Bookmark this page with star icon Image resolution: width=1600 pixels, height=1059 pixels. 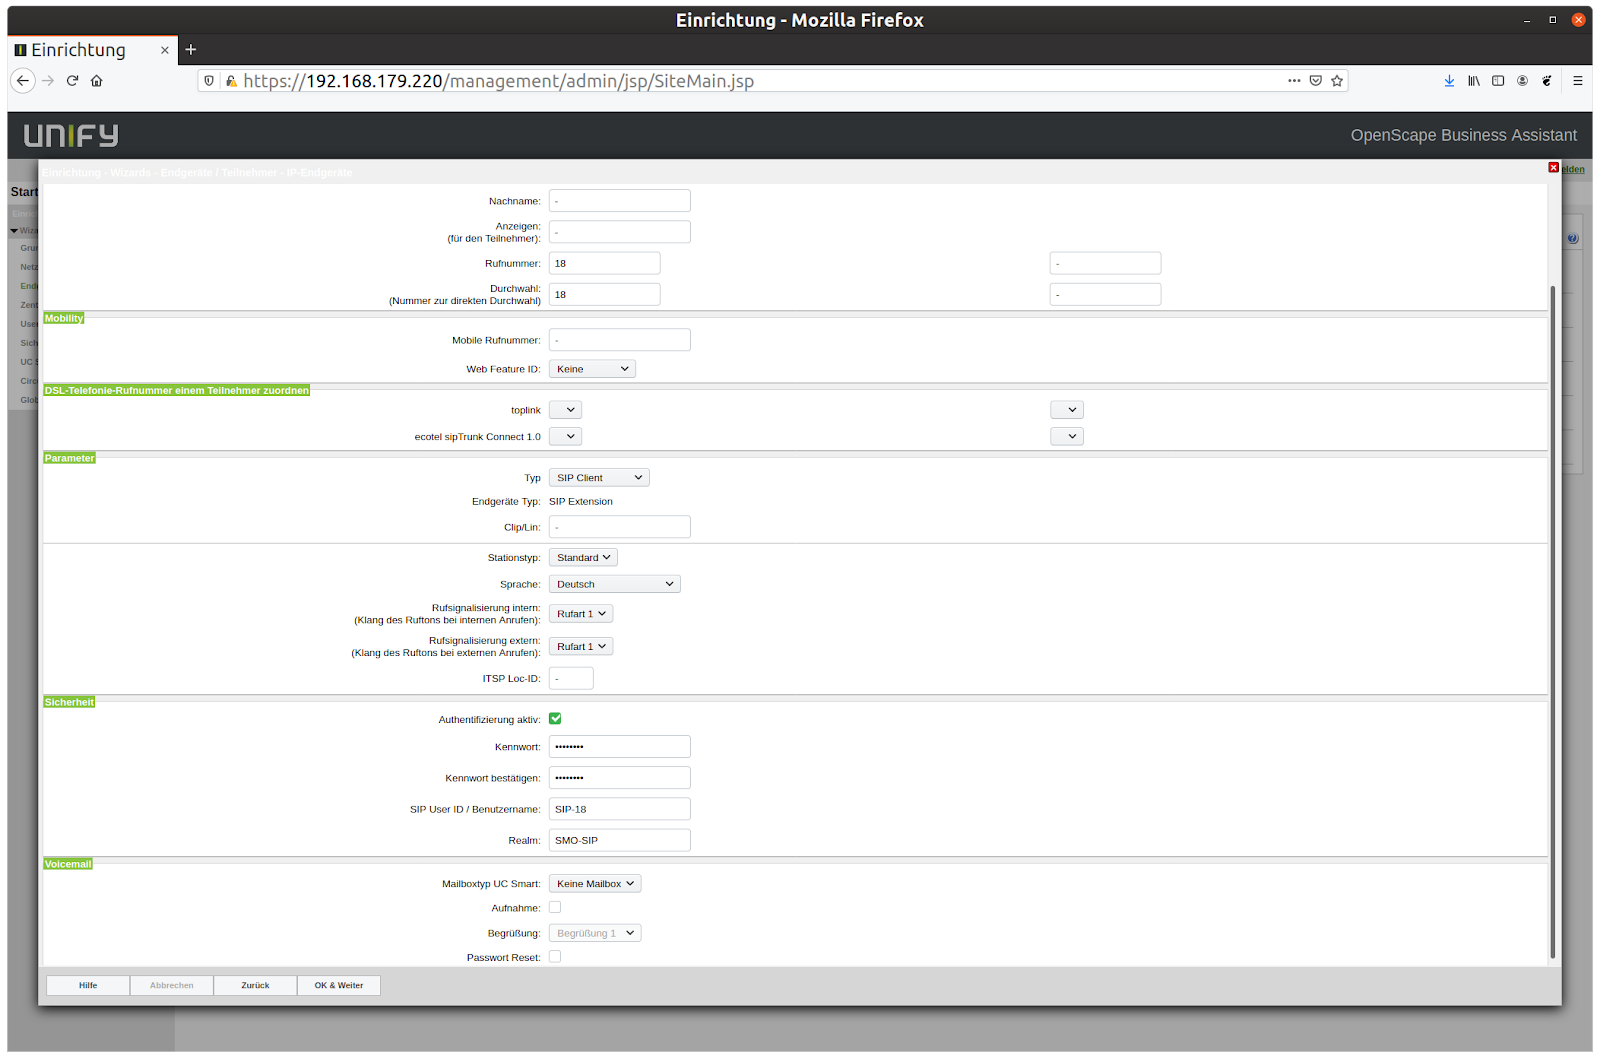1337,81
